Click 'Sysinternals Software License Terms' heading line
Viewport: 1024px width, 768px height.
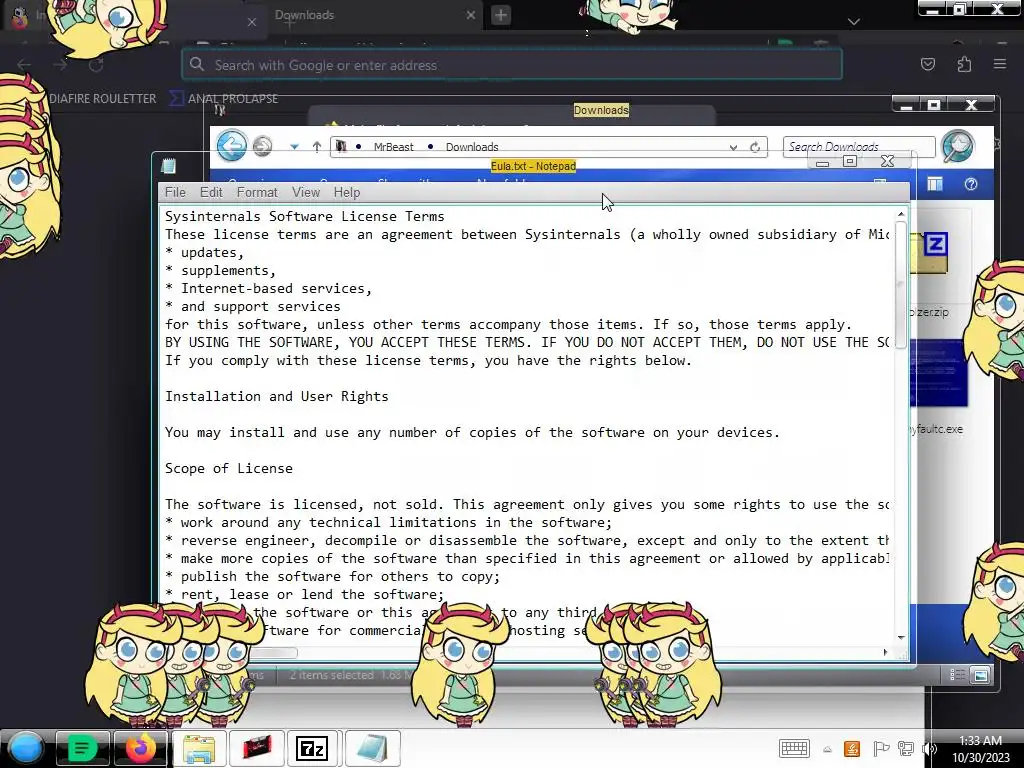point(304,216)
